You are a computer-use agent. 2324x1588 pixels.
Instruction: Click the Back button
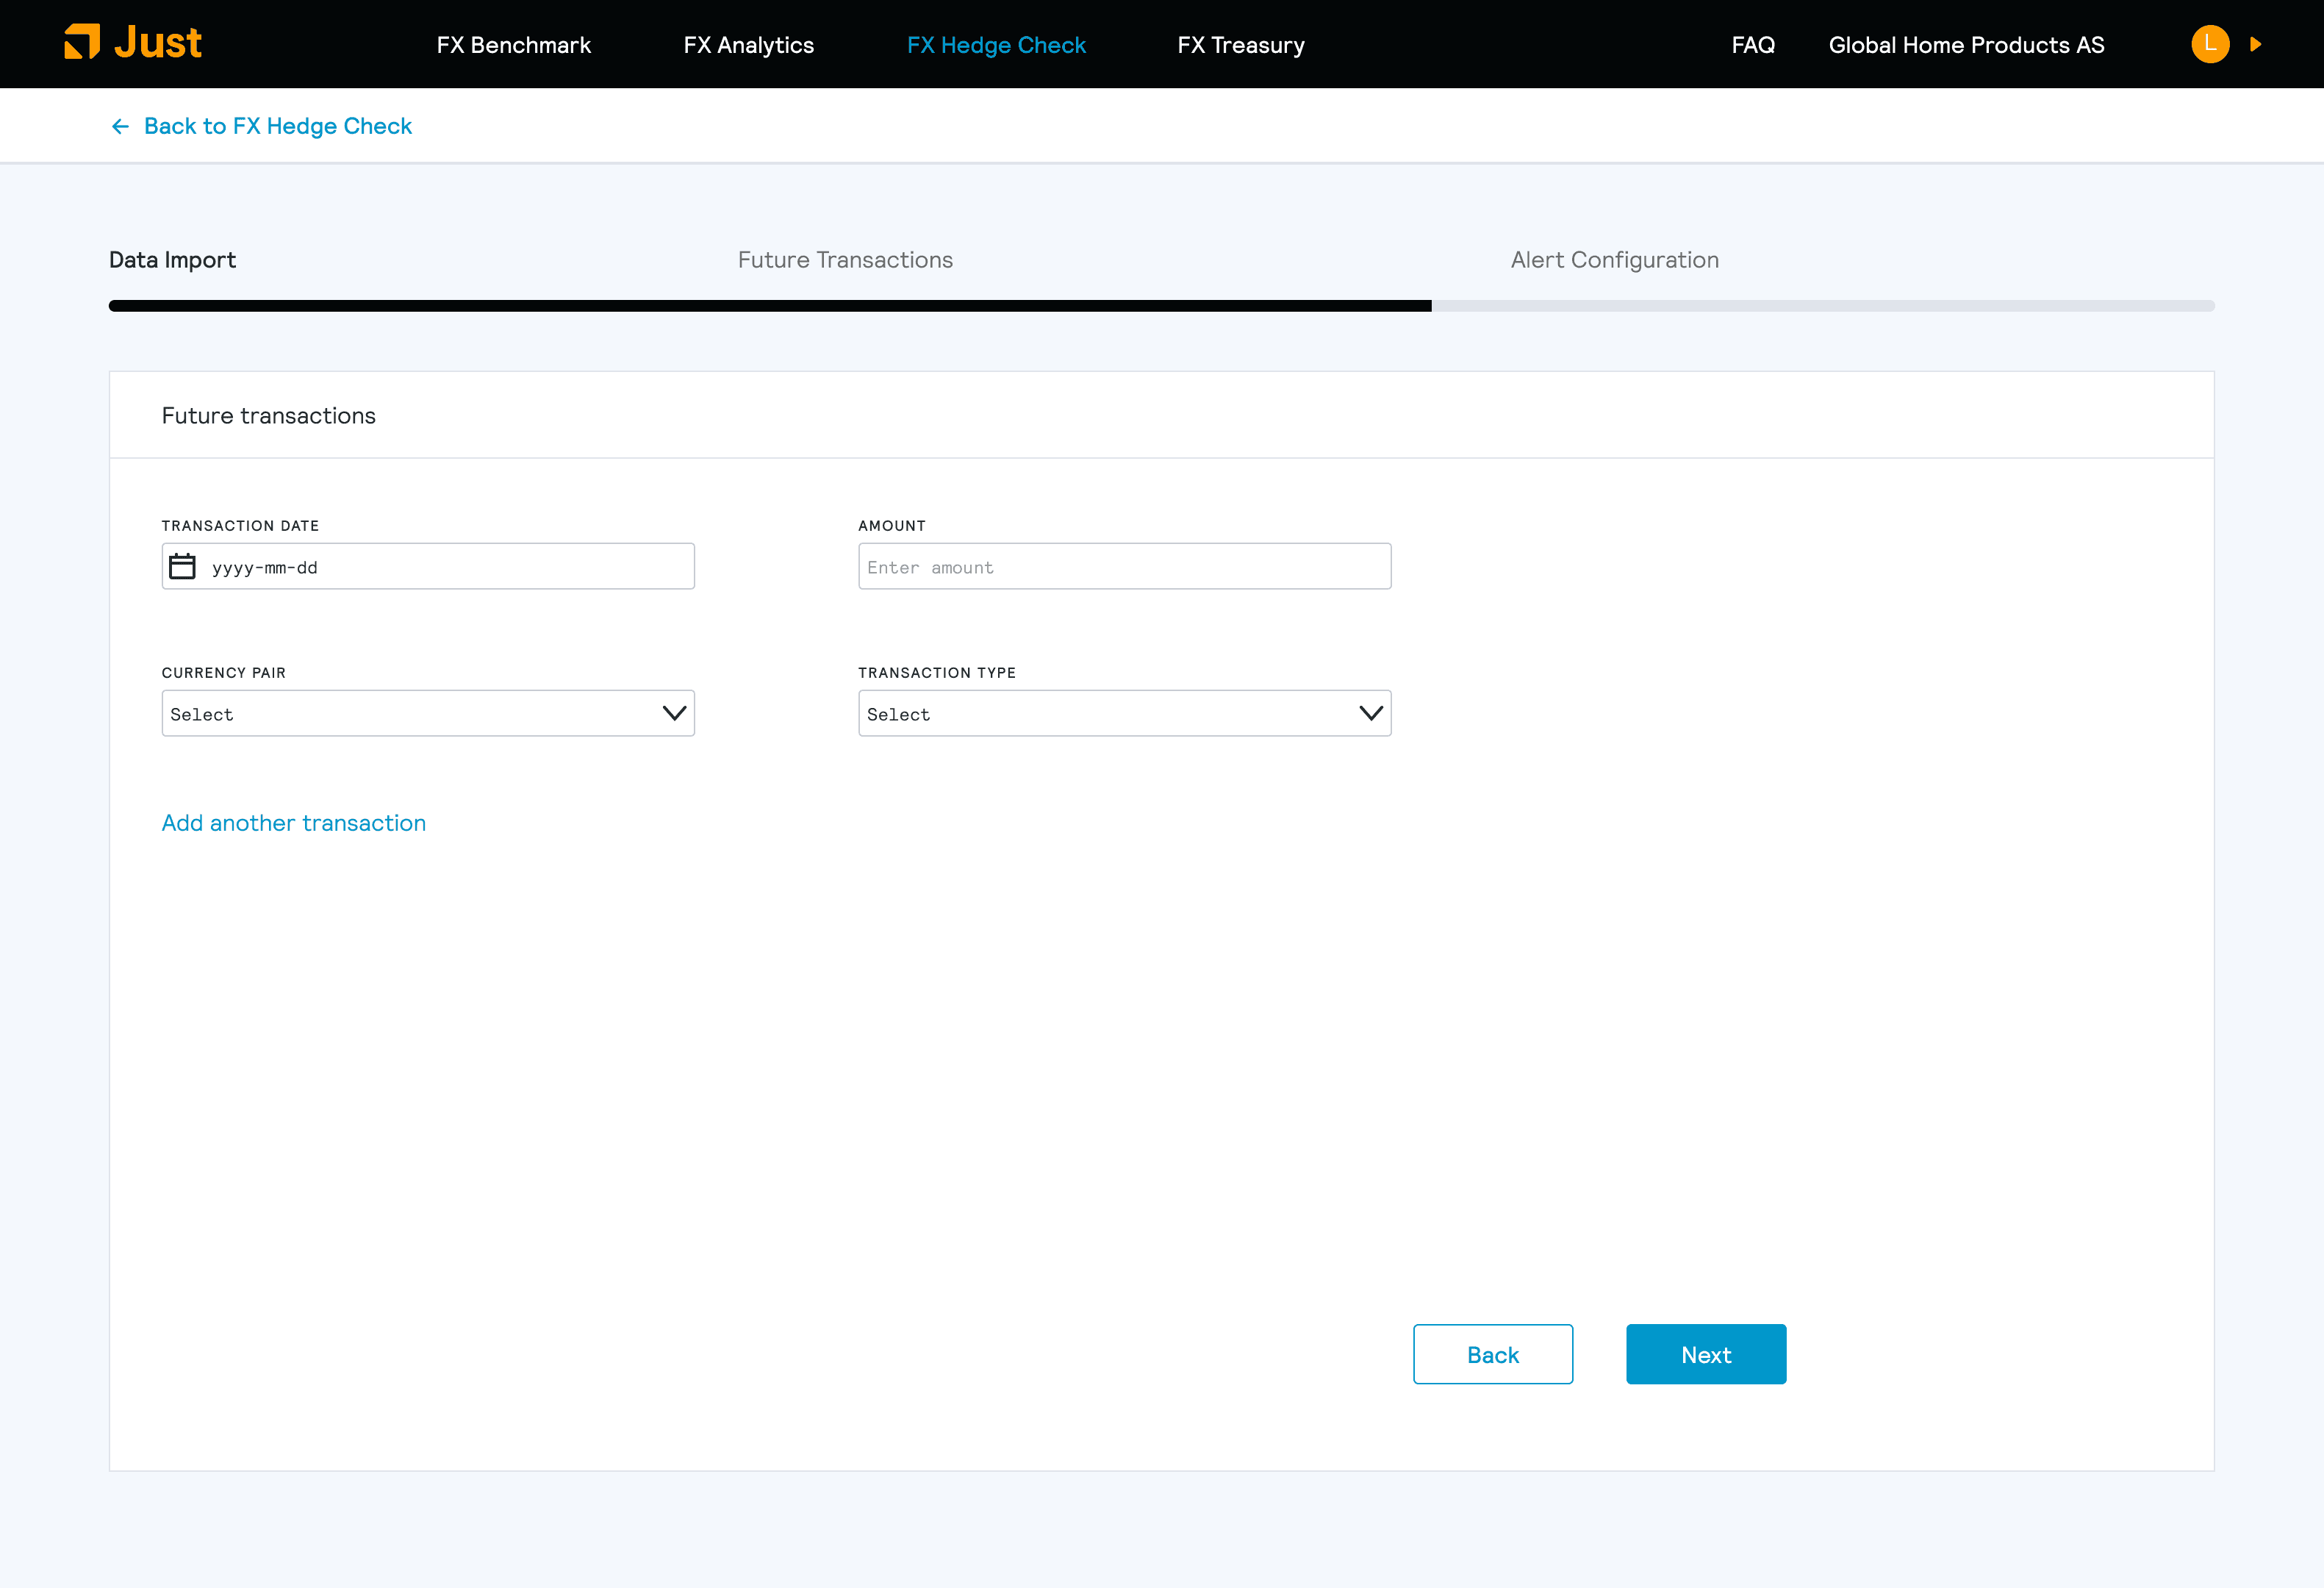point(1493,1354)
